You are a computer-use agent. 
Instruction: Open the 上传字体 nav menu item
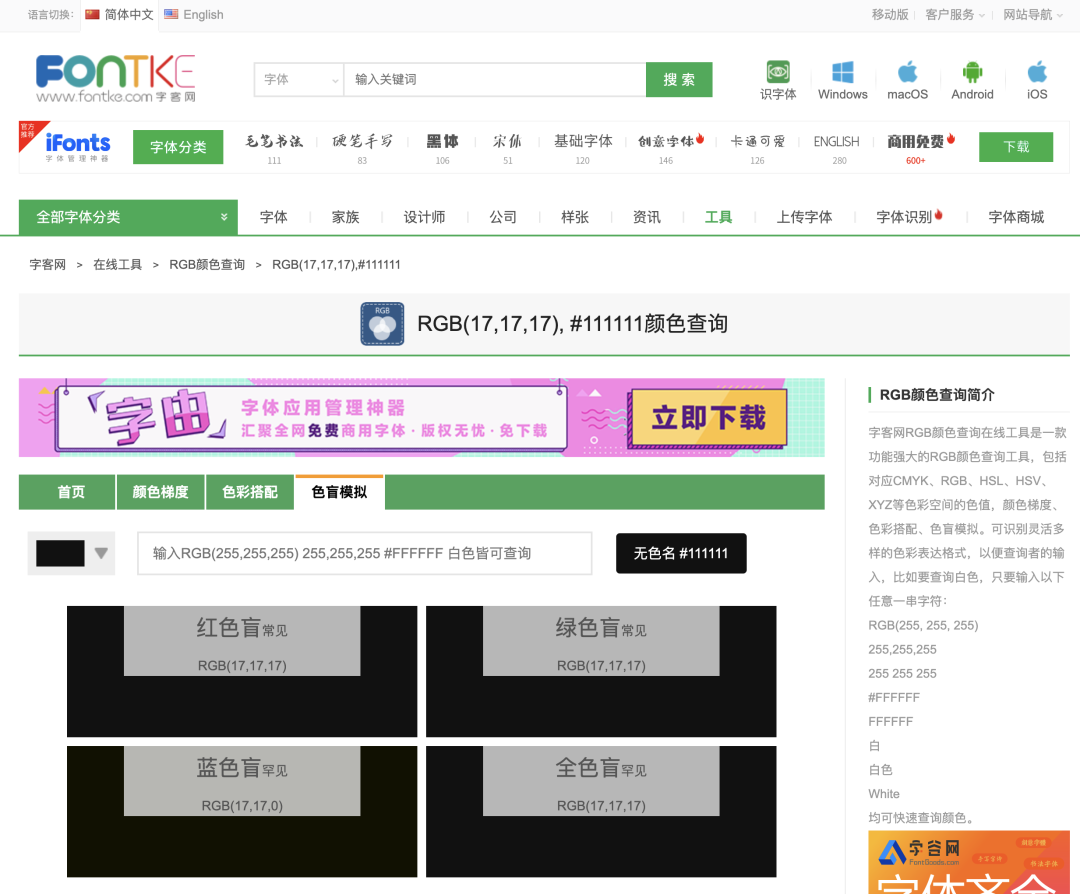coord(804,218)
